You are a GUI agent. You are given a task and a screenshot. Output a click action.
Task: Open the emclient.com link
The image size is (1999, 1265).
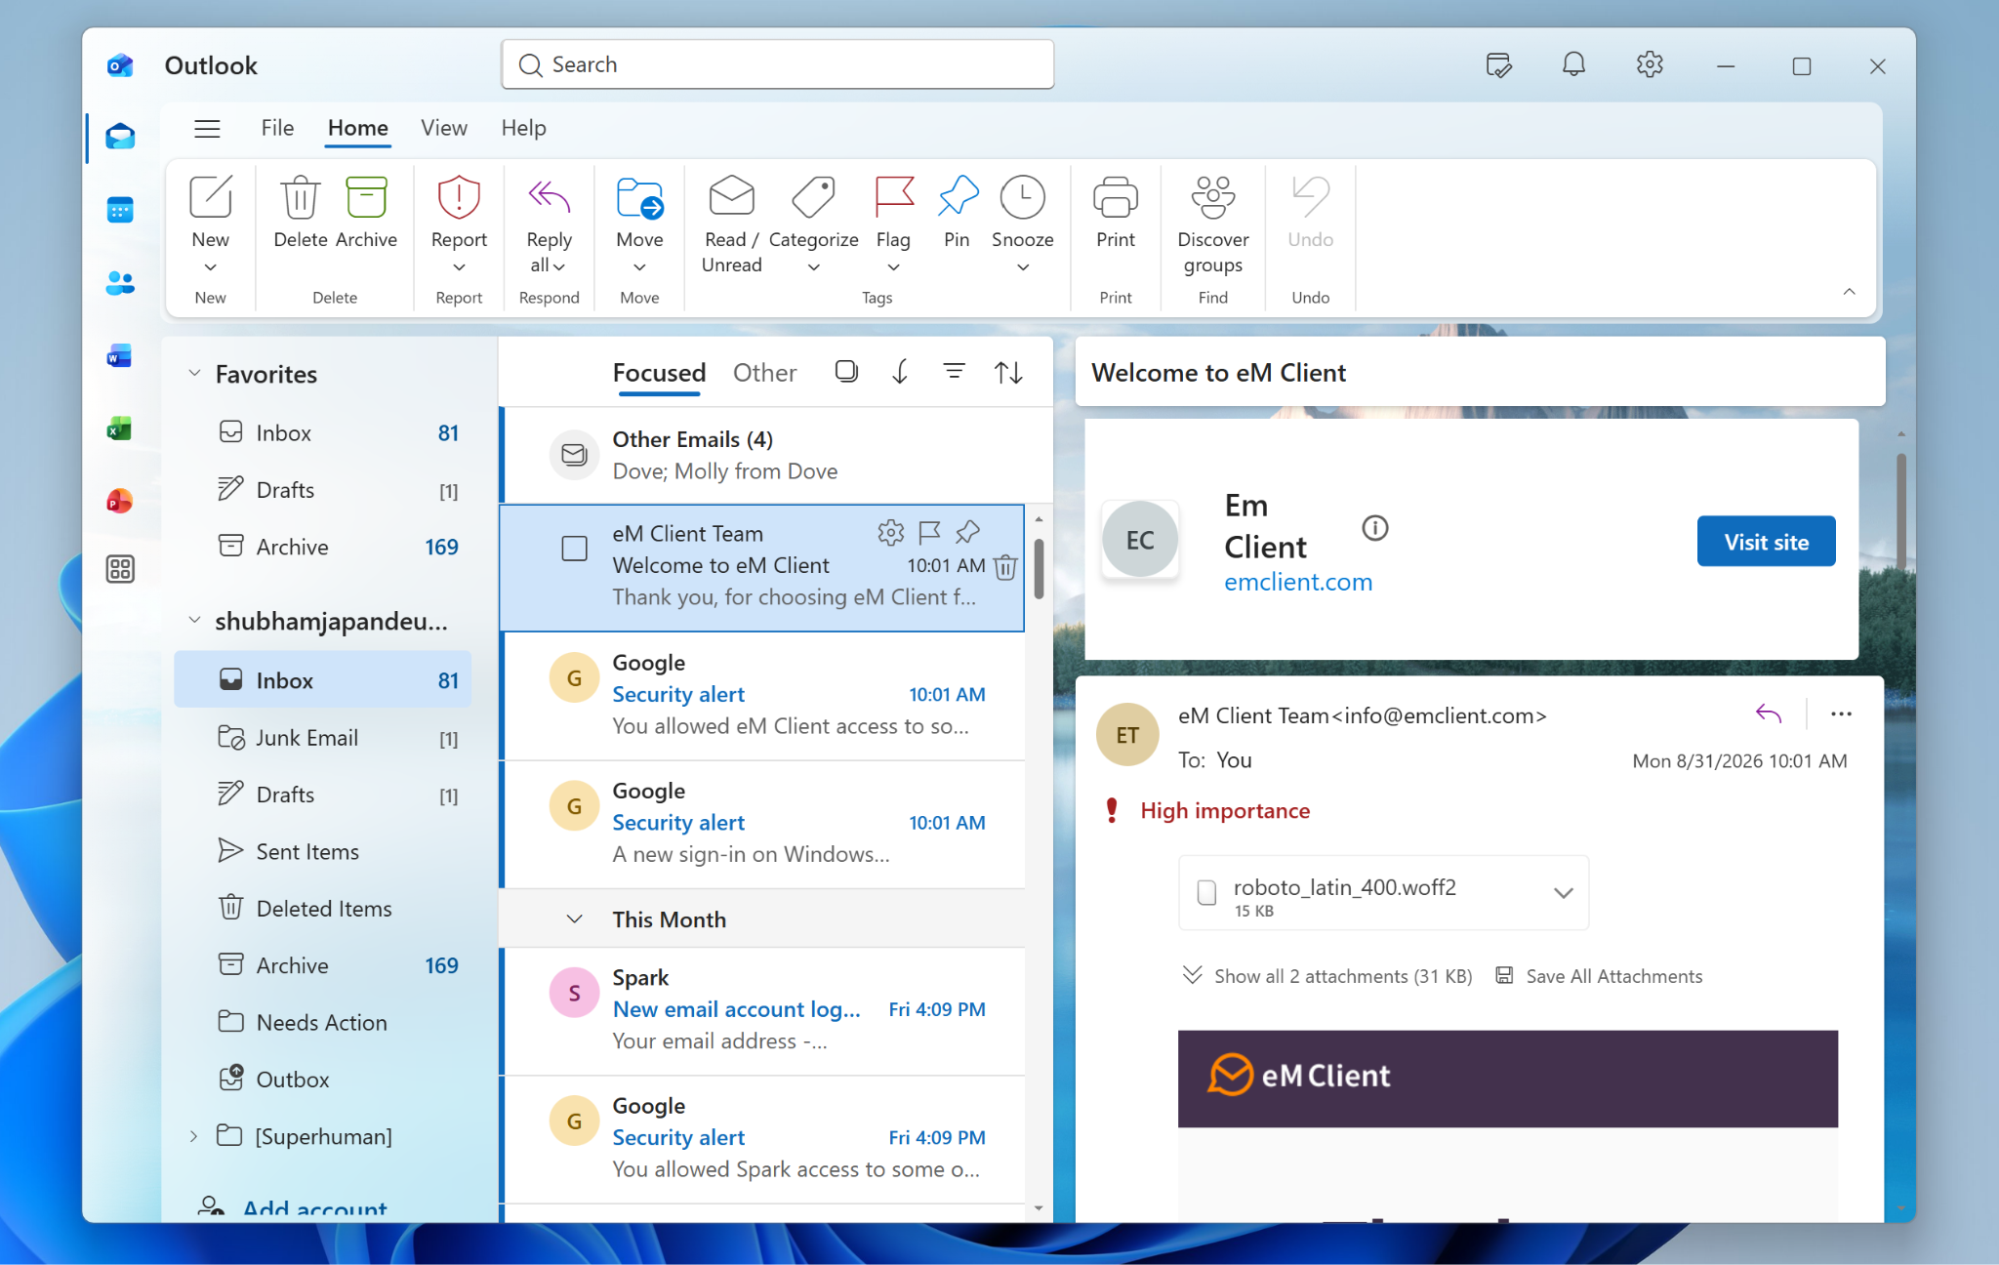[1298, 582]
